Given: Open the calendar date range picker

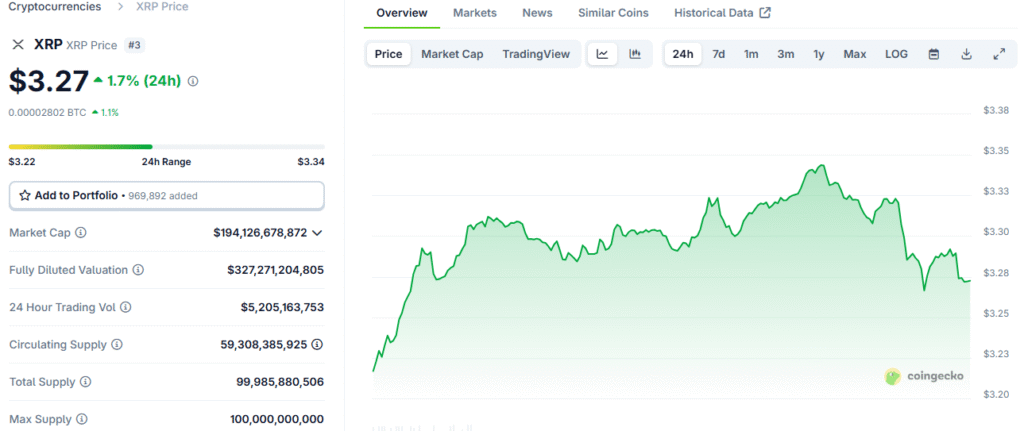Looking at the screenshot, I should tap(933, 54).
